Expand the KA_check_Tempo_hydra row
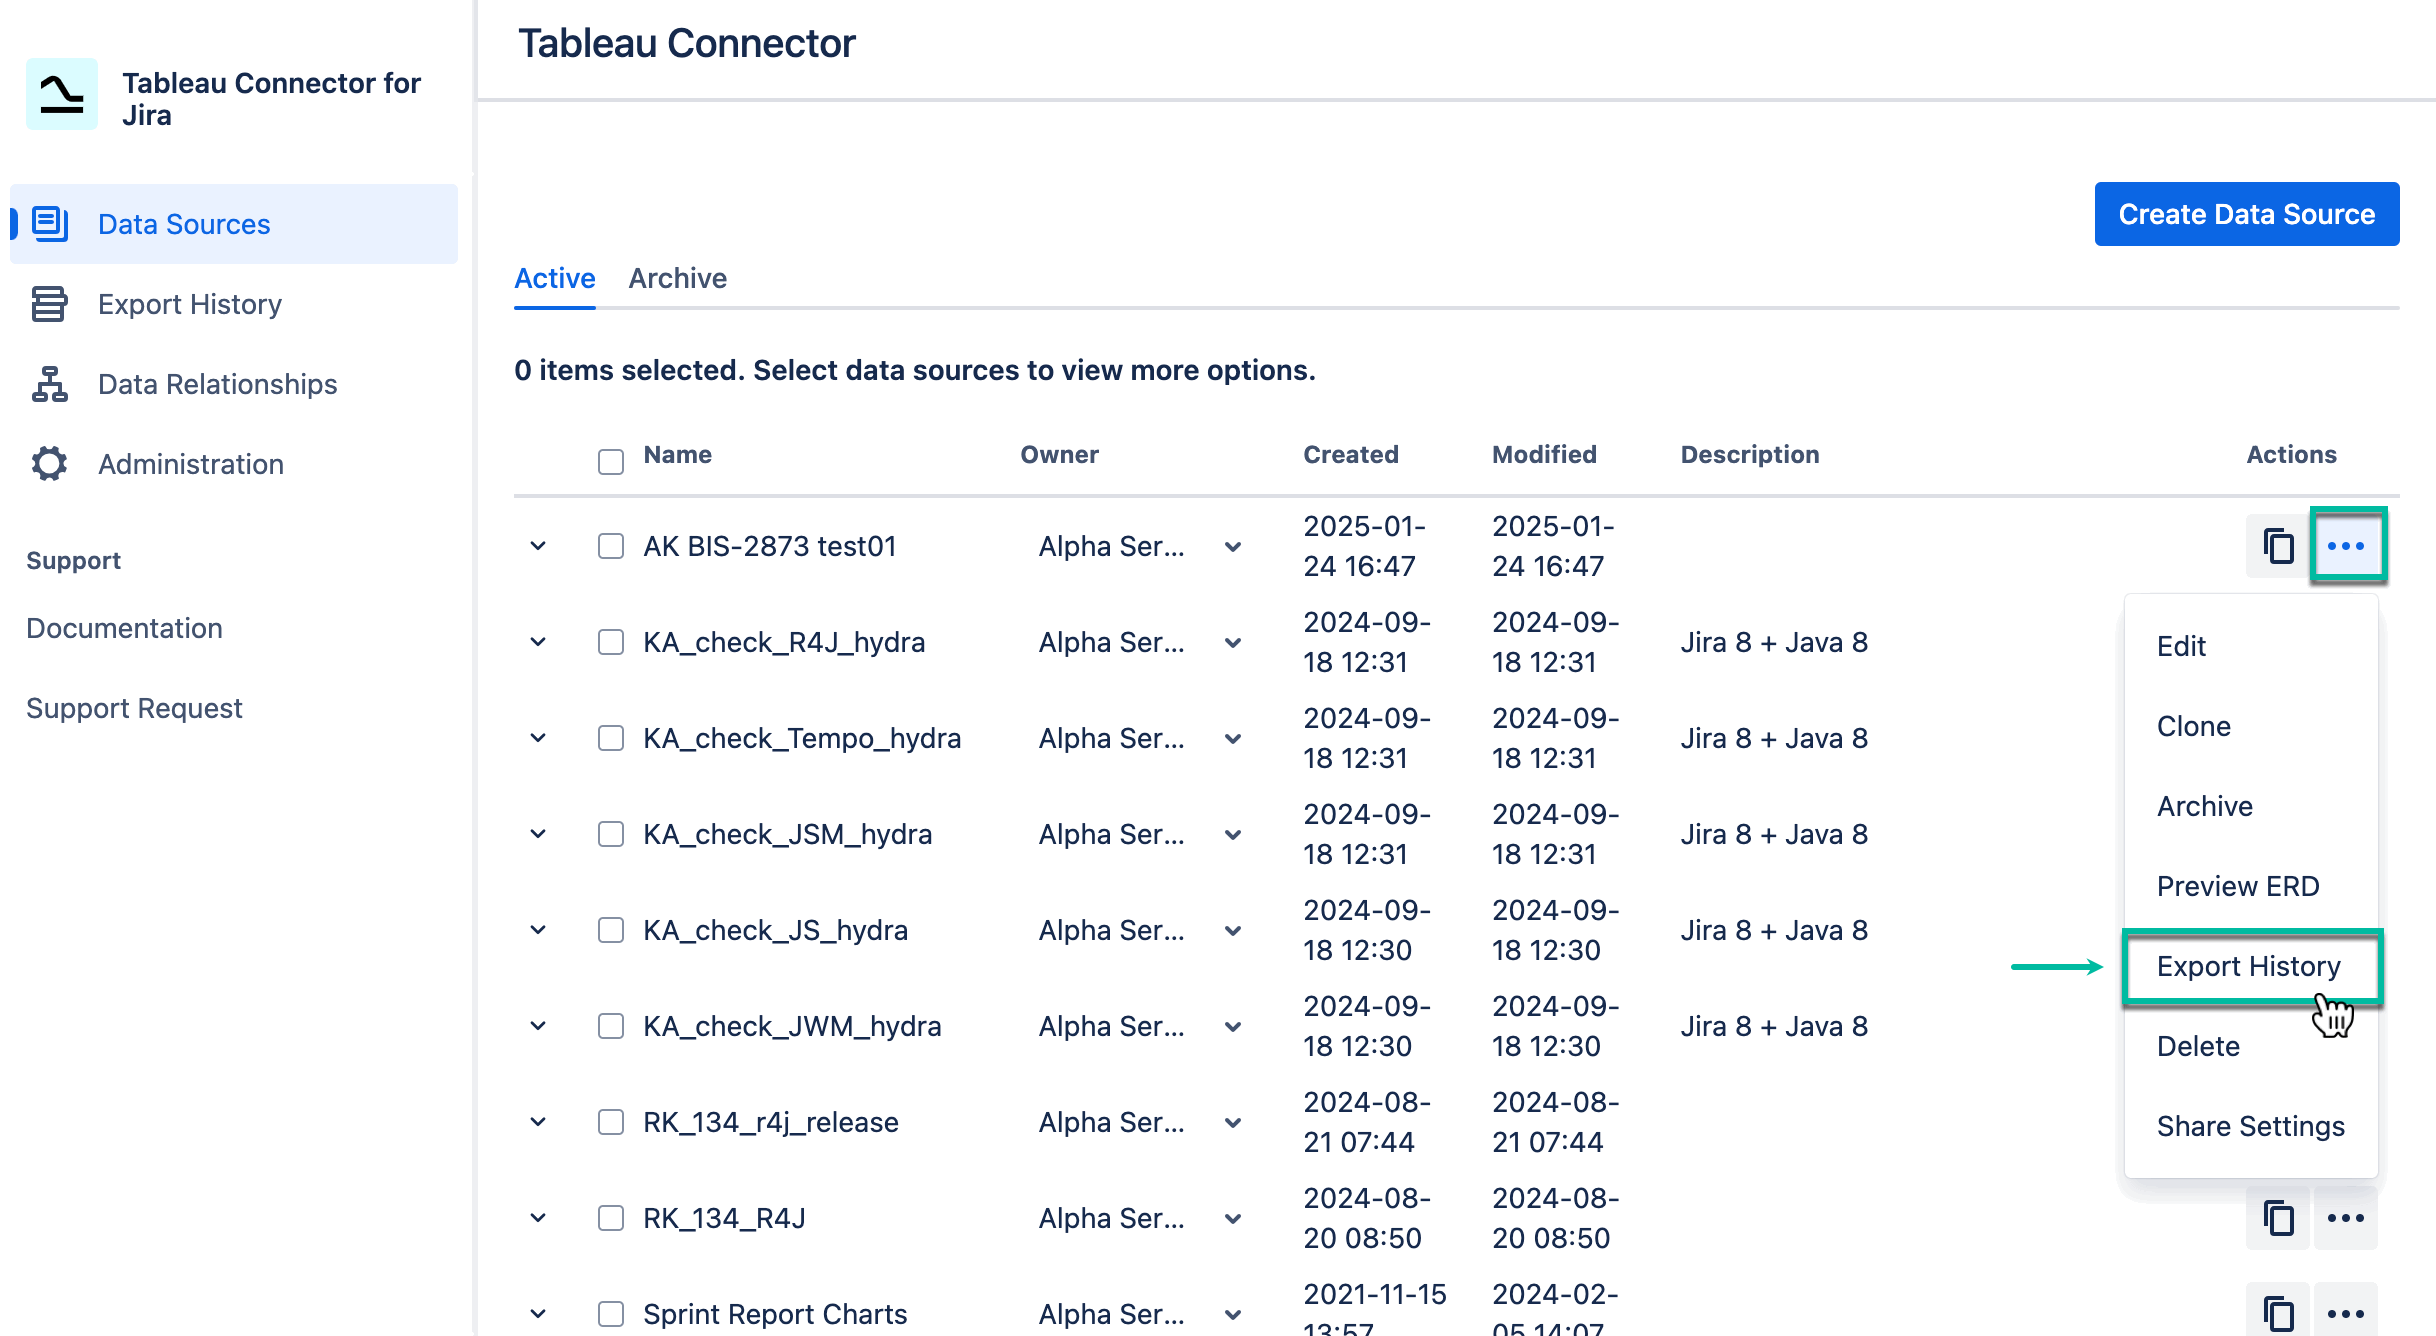This screenshot has width=2436, height=1336. coord(537,738)
